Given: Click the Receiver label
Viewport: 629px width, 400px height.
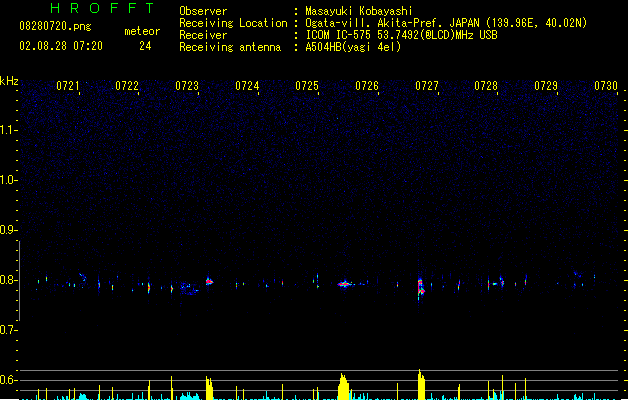Looking at the screenshot, I should (x=203, y=35).
